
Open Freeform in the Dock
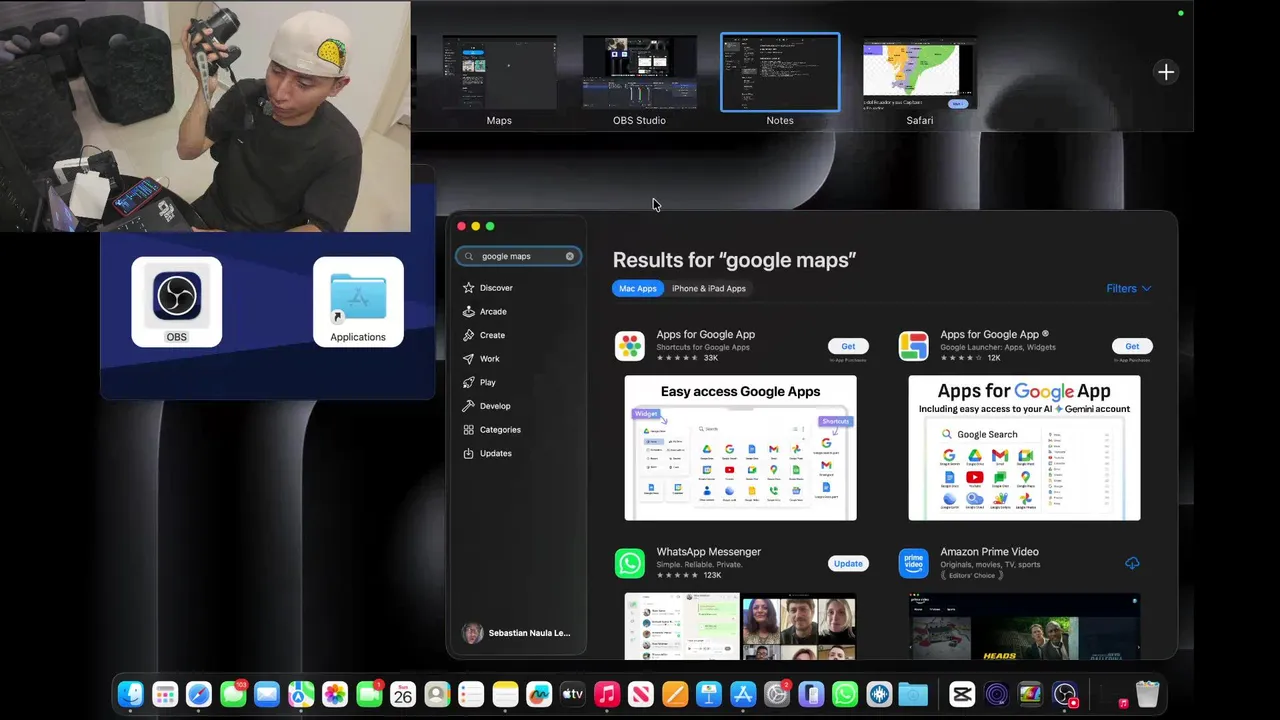coord(539,694)
